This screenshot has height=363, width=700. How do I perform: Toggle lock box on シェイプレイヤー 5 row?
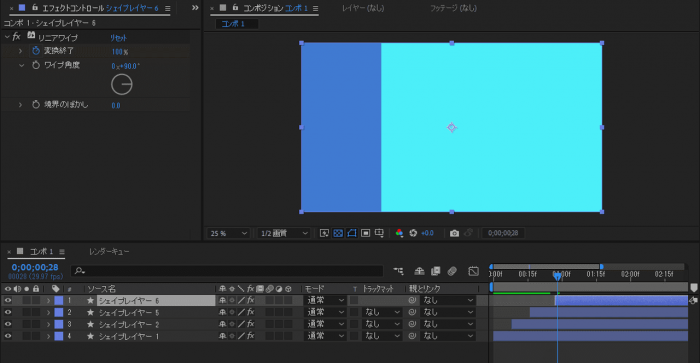tap(36, 312)
